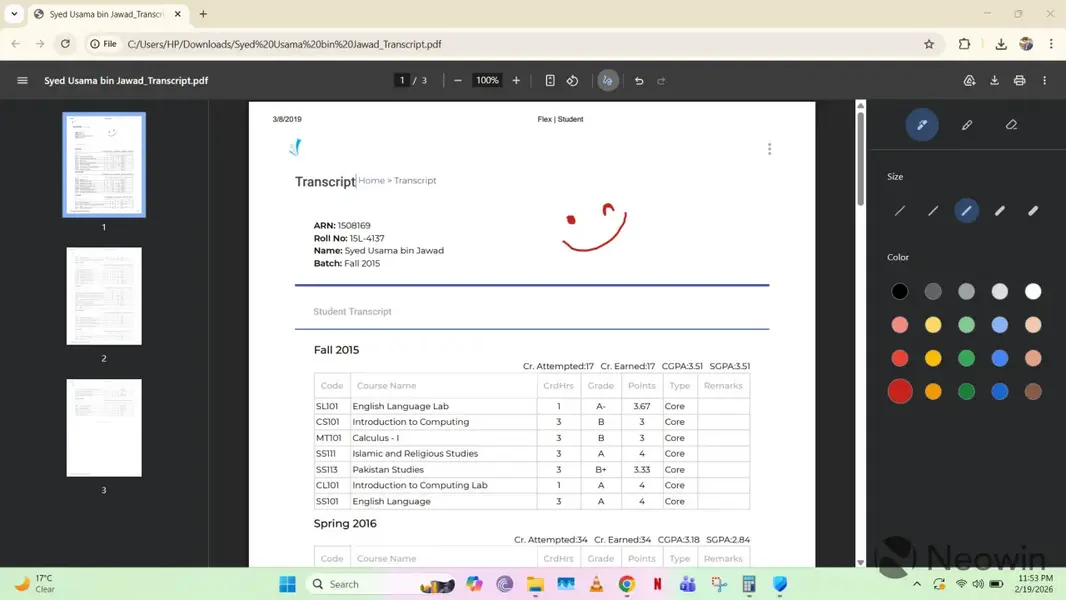Viewport: 1066px width, 600px height.
Task: Open the PDF viewer more actions menu
Action: point(1045,81)
